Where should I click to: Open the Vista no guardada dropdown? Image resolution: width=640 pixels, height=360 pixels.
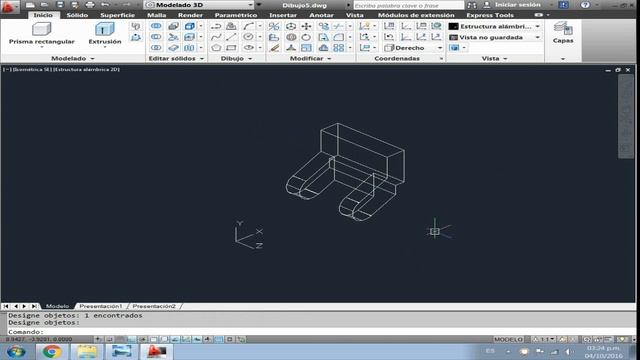(495, 37)
